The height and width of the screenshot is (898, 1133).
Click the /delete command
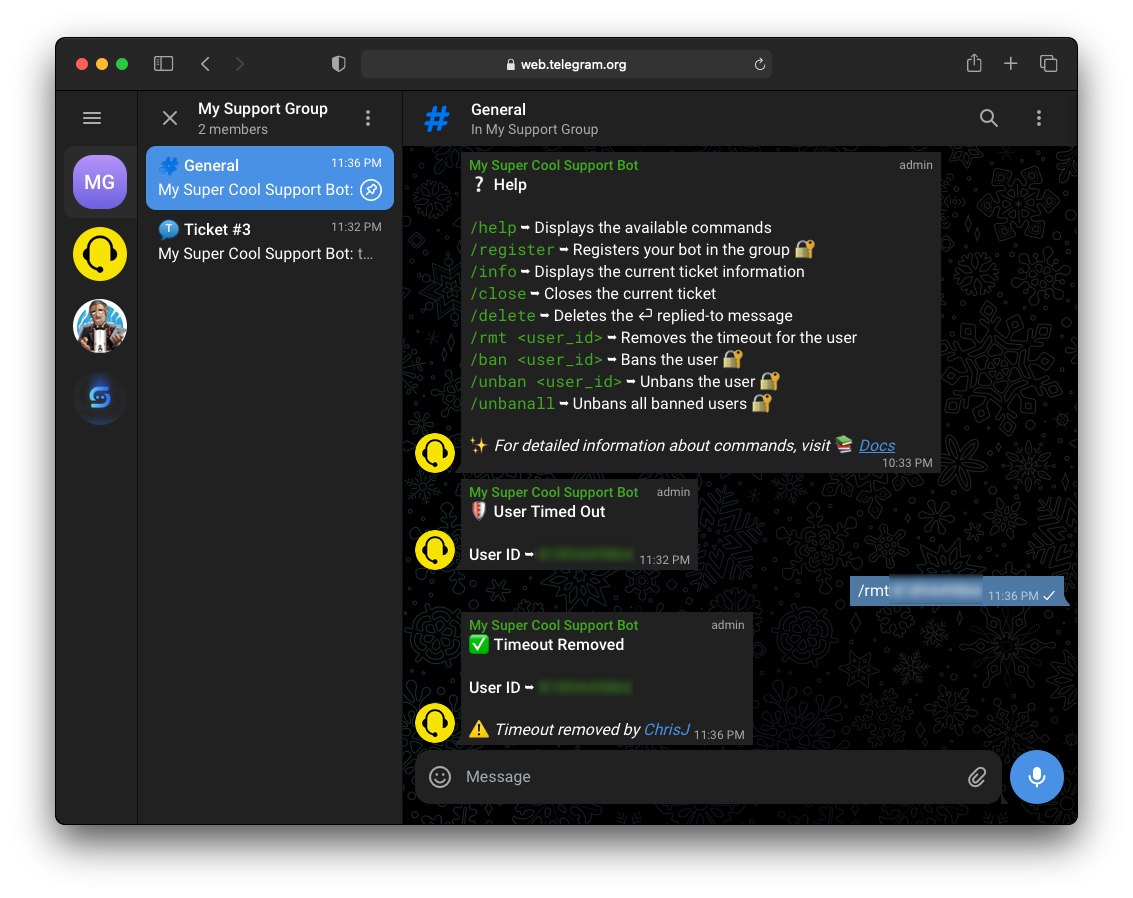click(502, 316)
